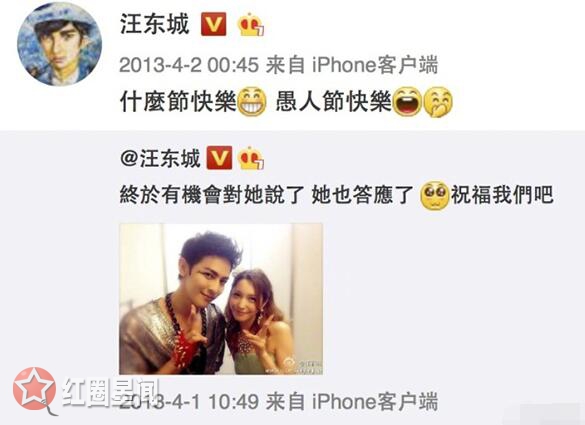Click the 2013-4-1 10:49 timestamp
The height and width of the screenshot is (425, 585).
[189, 401]
